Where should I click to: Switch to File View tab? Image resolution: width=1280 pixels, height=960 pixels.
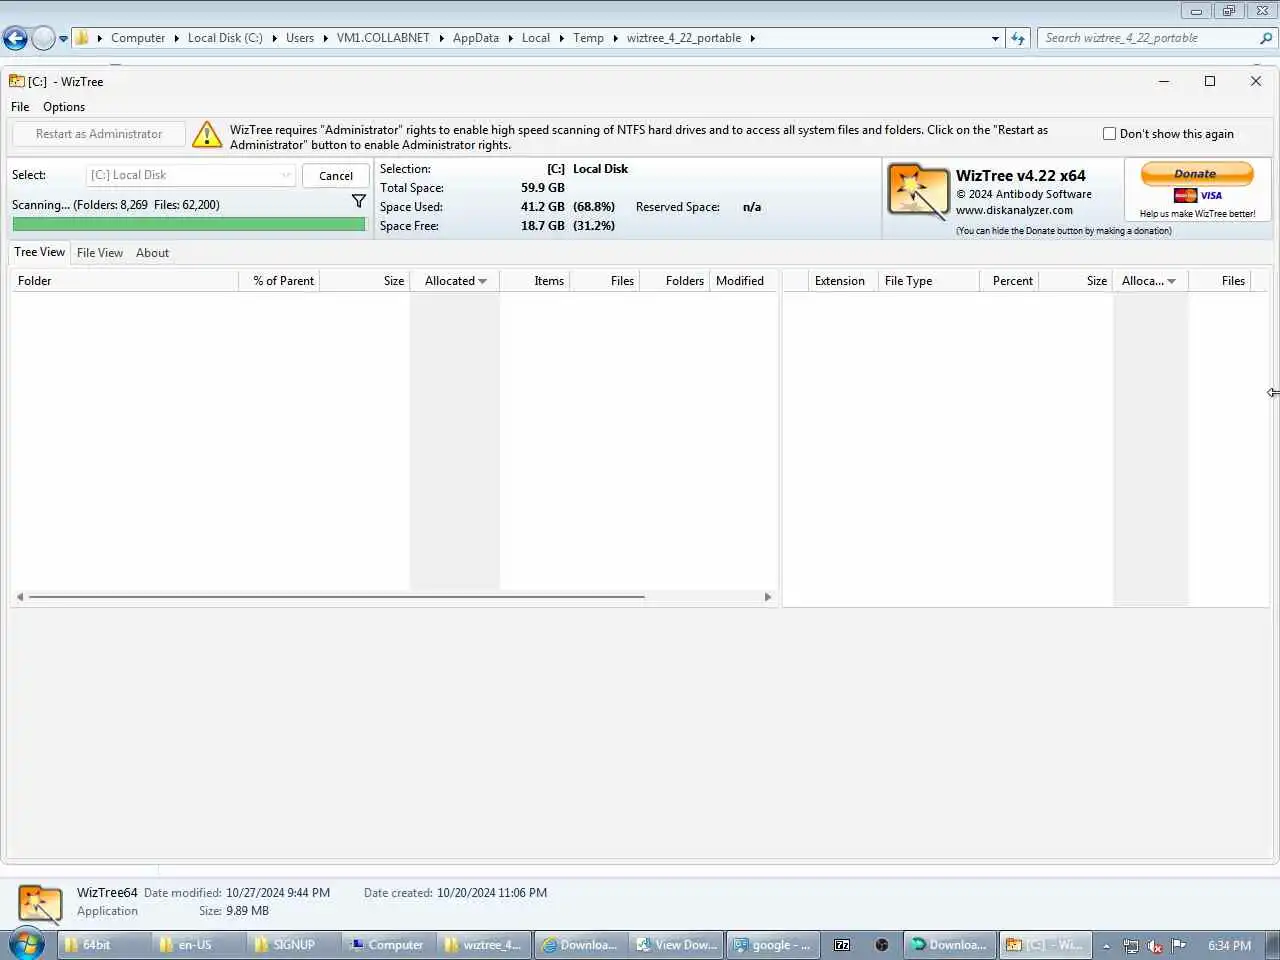[100, 253]
